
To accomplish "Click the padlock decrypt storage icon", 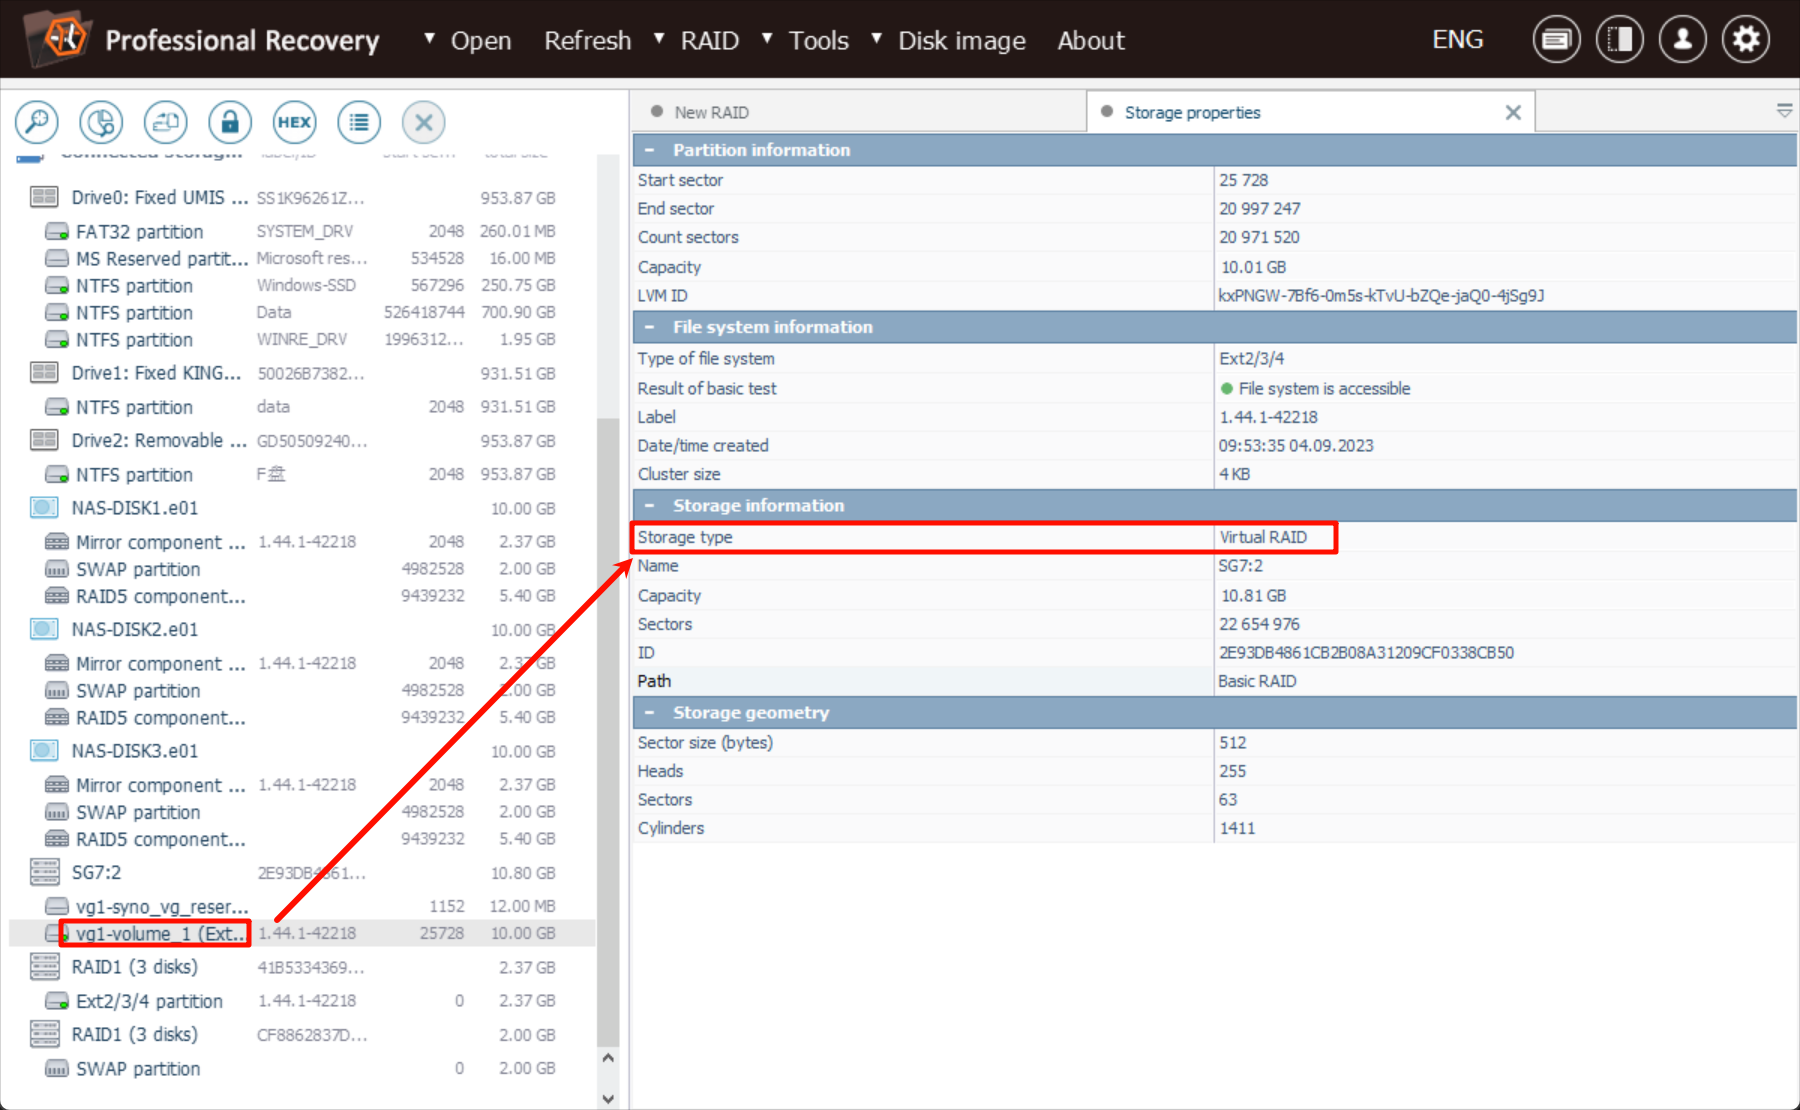I will click(x=229, y=122).
